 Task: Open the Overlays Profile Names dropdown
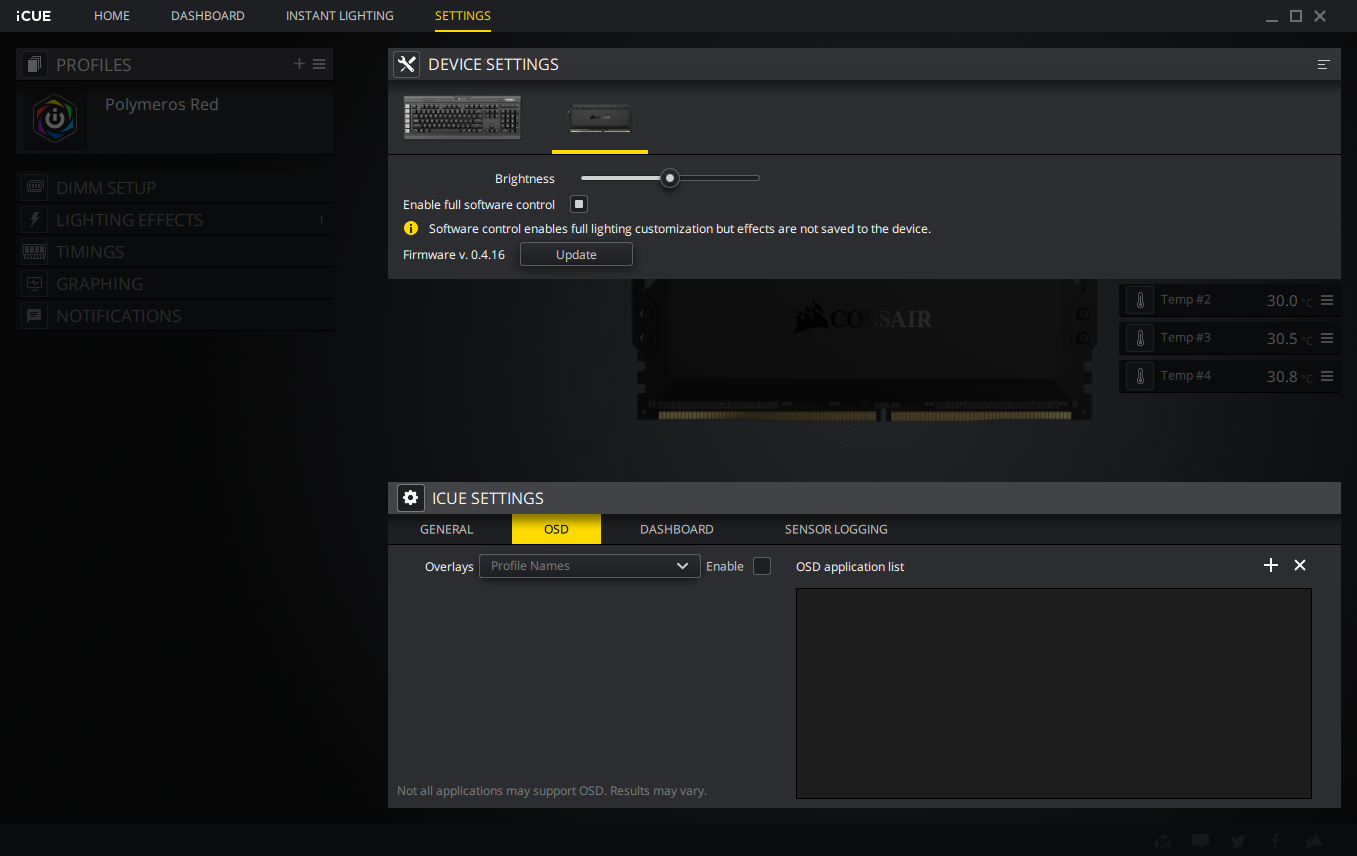pos(589,566)
